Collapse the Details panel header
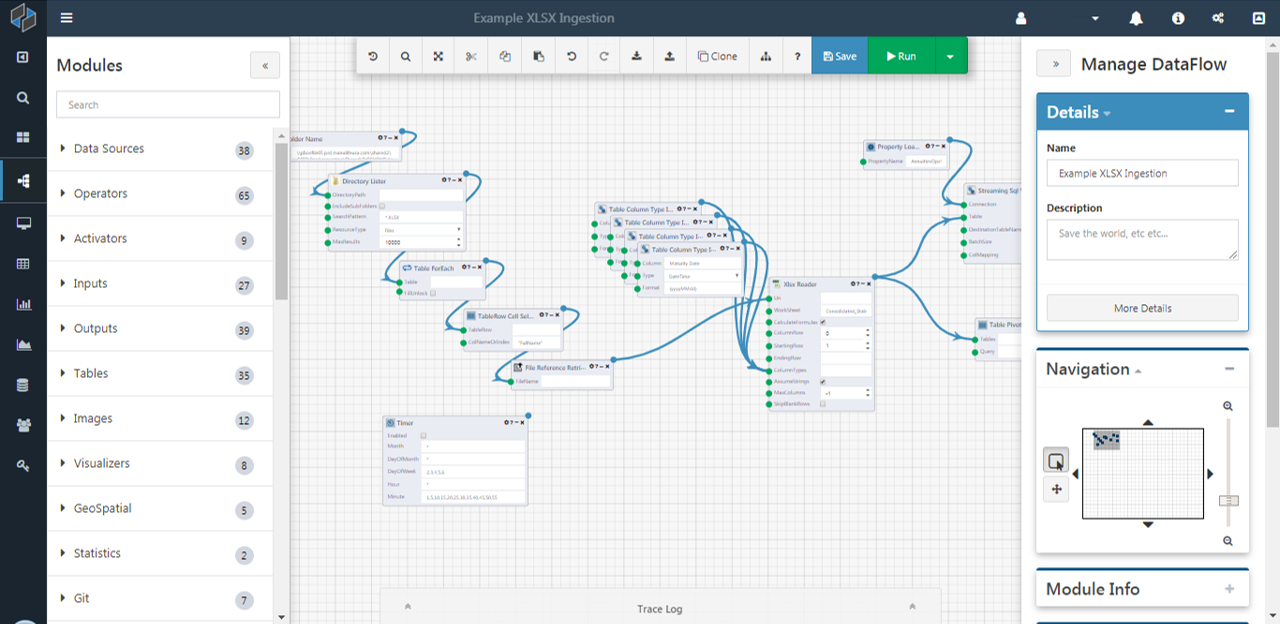1280x624 pixels. point(1229,112)
